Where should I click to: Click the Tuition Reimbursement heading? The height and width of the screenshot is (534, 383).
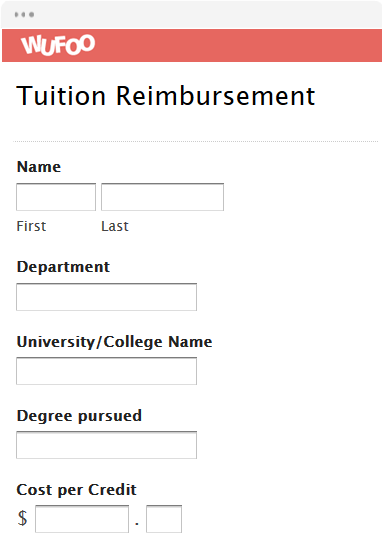[x=166, y=96]
